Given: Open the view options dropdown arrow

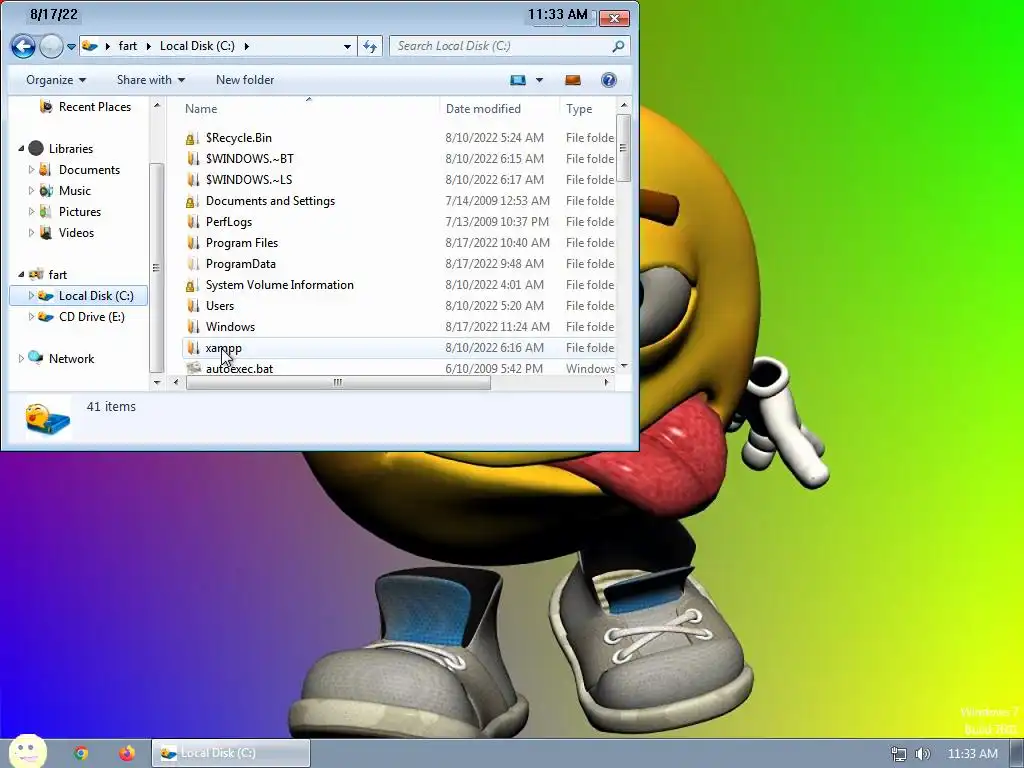Looking at the screenshot, I should click(539, 80).
